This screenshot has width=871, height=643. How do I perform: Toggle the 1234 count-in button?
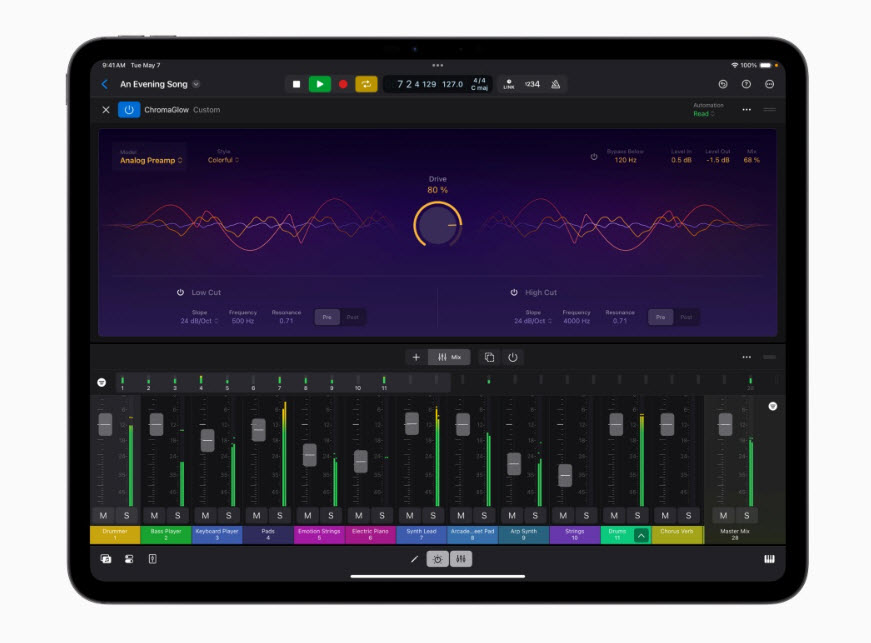(532, 84)
